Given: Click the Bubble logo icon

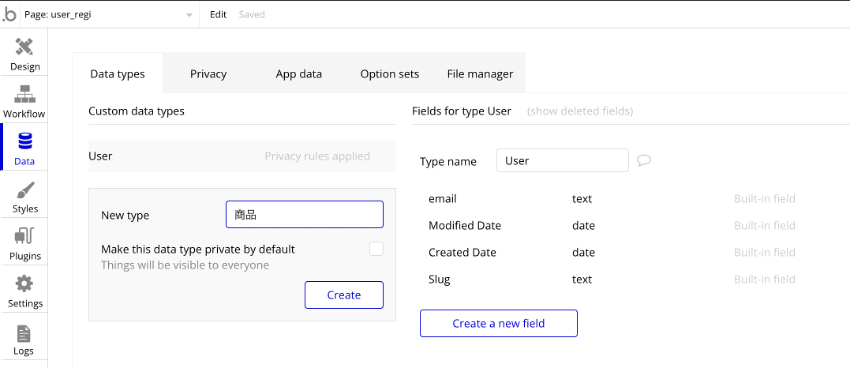Looking at the screenshot, I should [9, 15].
